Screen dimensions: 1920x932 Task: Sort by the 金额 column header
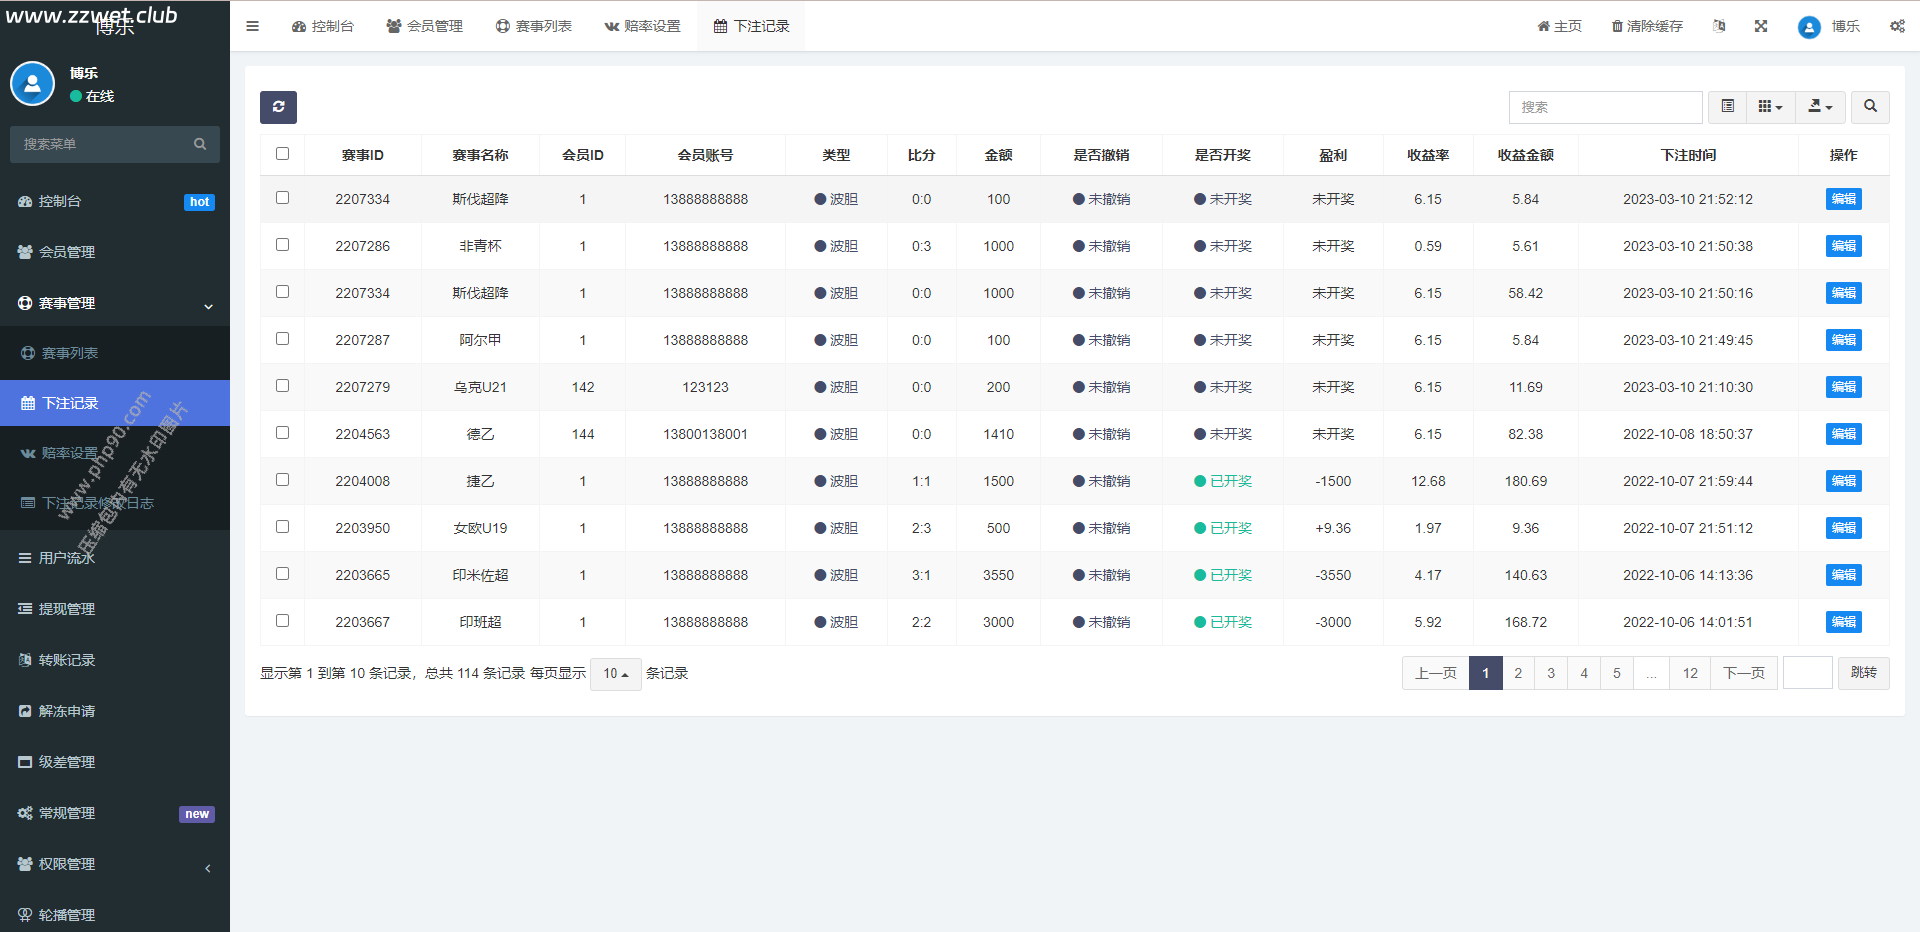click(998, 155)
